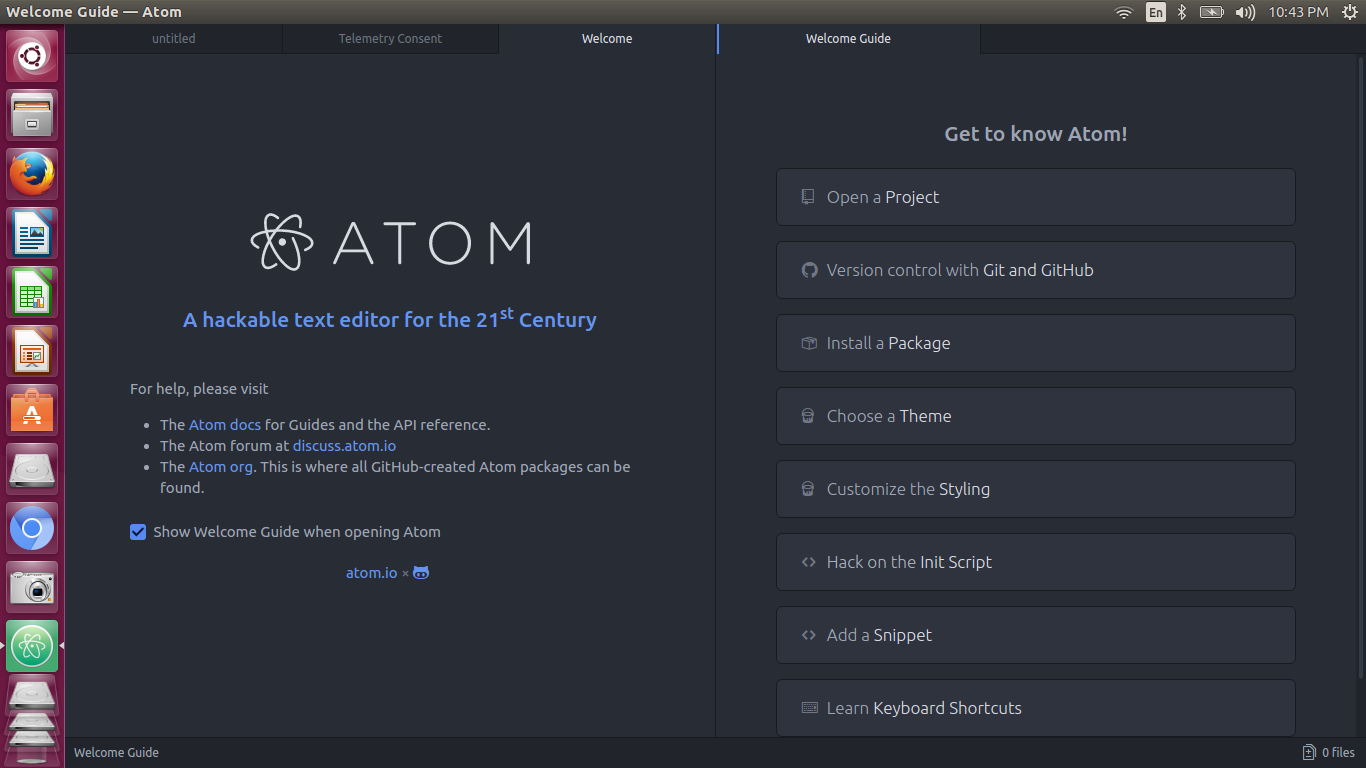Expand the Choose a Theme card
Image resolution: width=1366 pixels, height=768 pixels.
1035,416
